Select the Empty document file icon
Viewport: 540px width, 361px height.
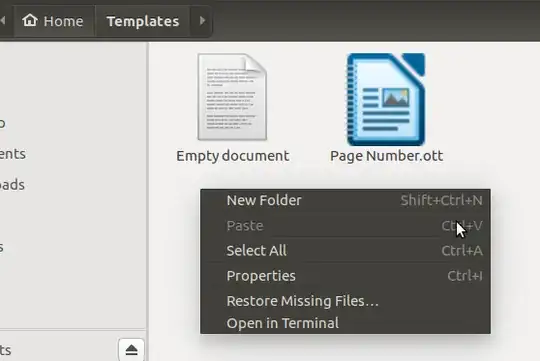(x=232, y=97)
